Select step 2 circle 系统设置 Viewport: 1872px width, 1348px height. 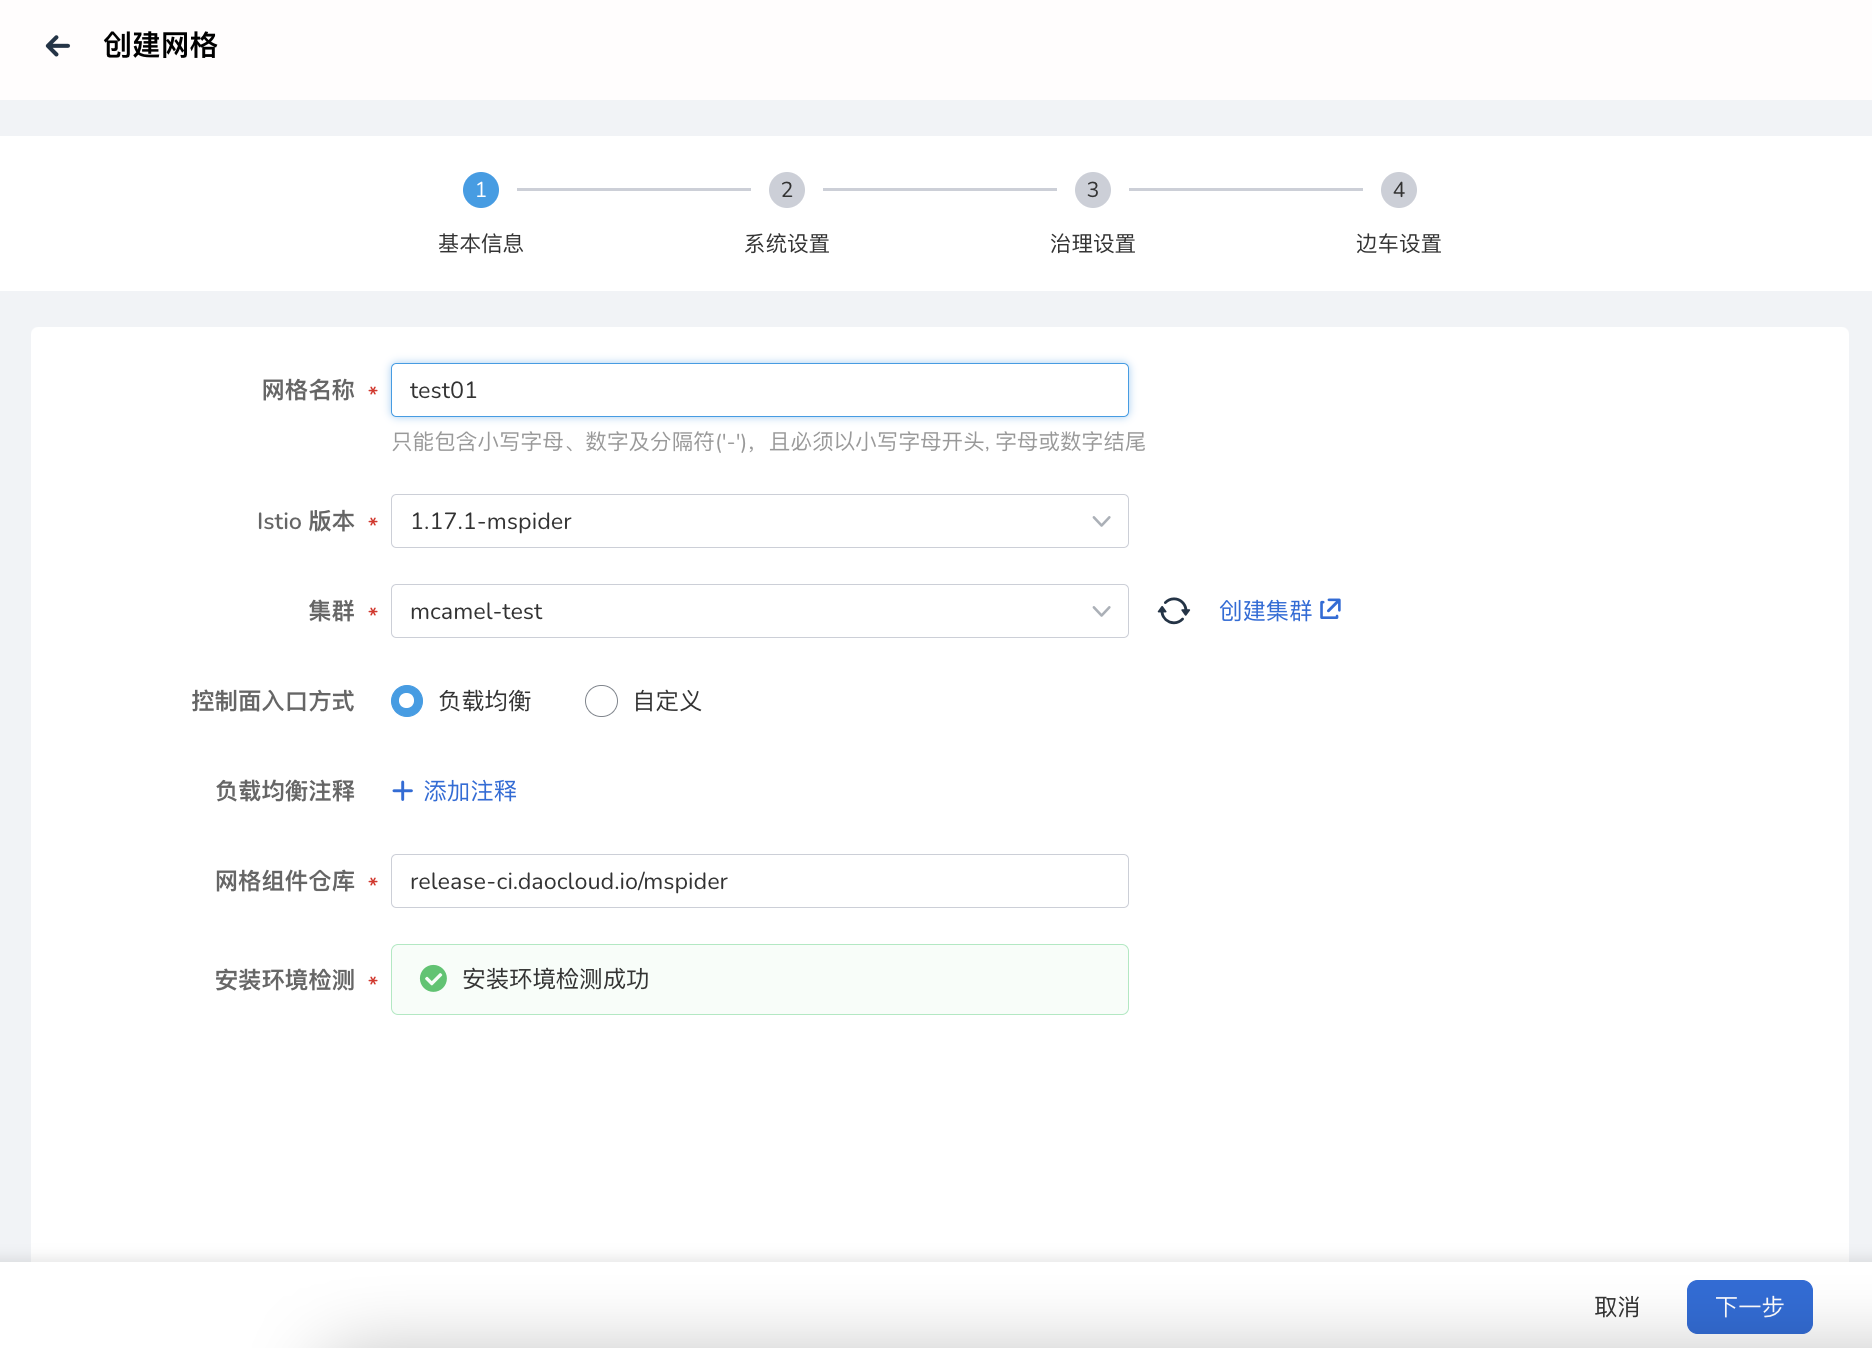[787, 190]
